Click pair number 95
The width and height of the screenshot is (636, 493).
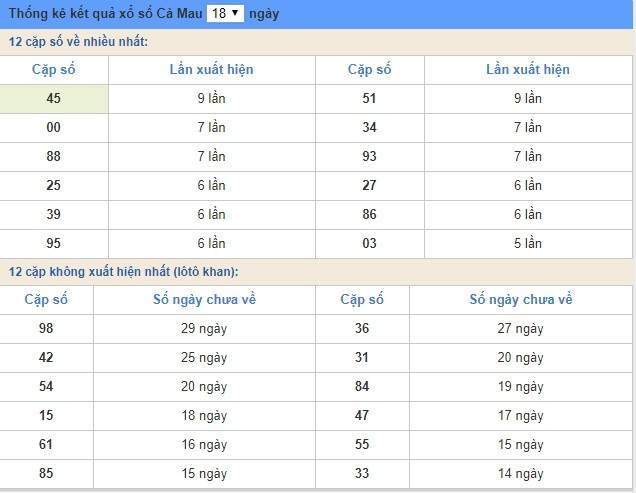pos(54,243)
